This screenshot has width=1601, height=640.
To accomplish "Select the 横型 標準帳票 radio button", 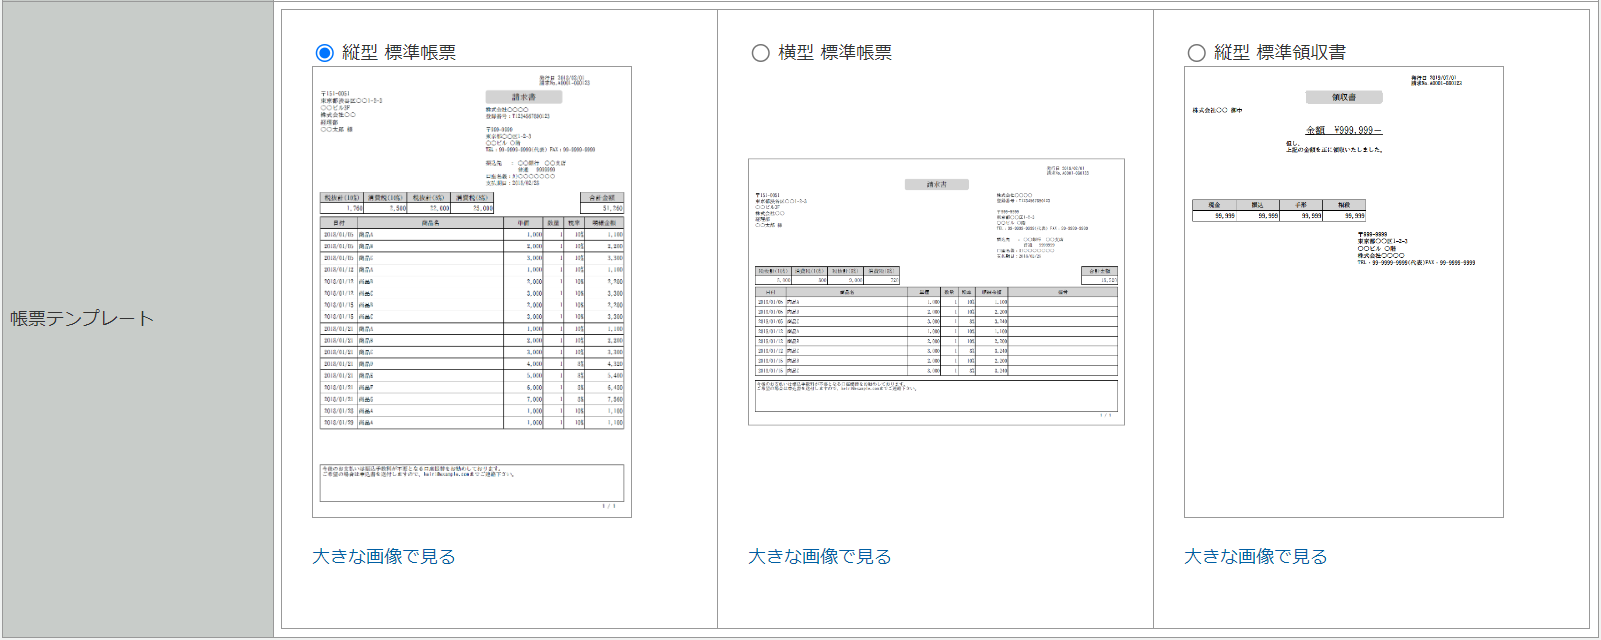I will tap(760, 53).
